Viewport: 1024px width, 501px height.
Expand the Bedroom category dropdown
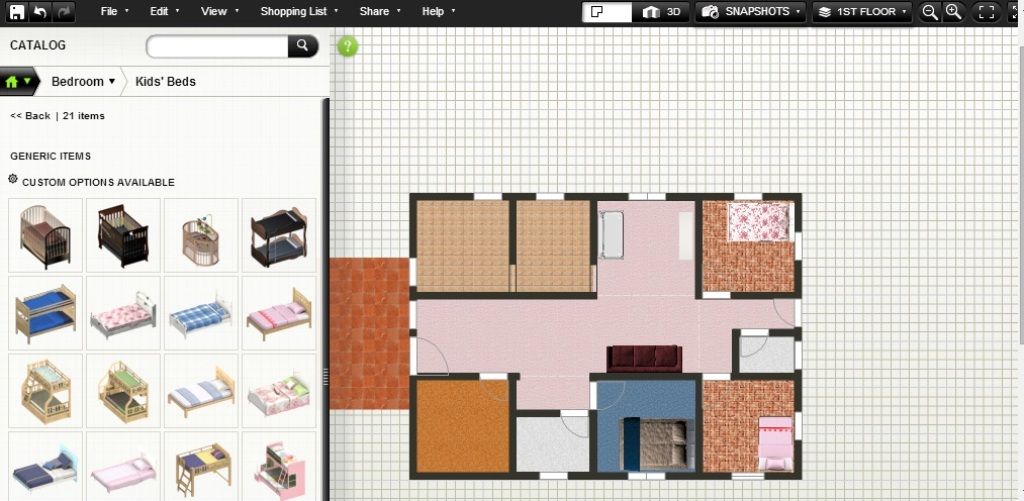tap(83, 82)
